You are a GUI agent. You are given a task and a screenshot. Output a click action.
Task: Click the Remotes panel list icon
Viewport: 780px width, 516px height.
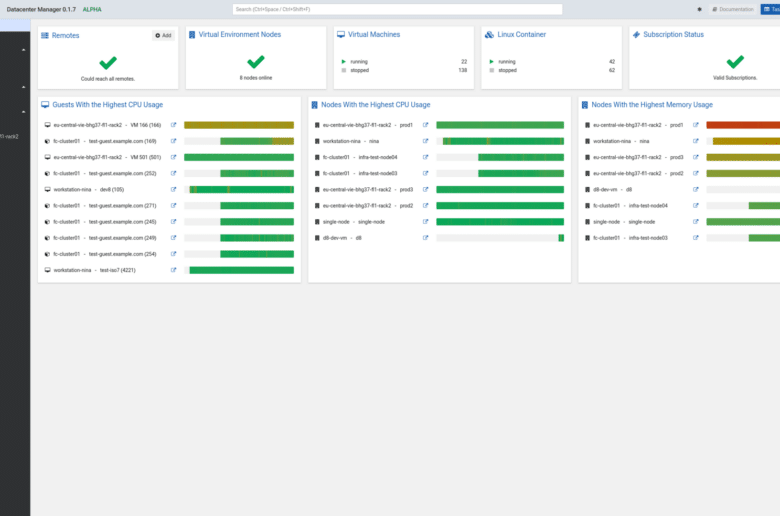(45, 35)
